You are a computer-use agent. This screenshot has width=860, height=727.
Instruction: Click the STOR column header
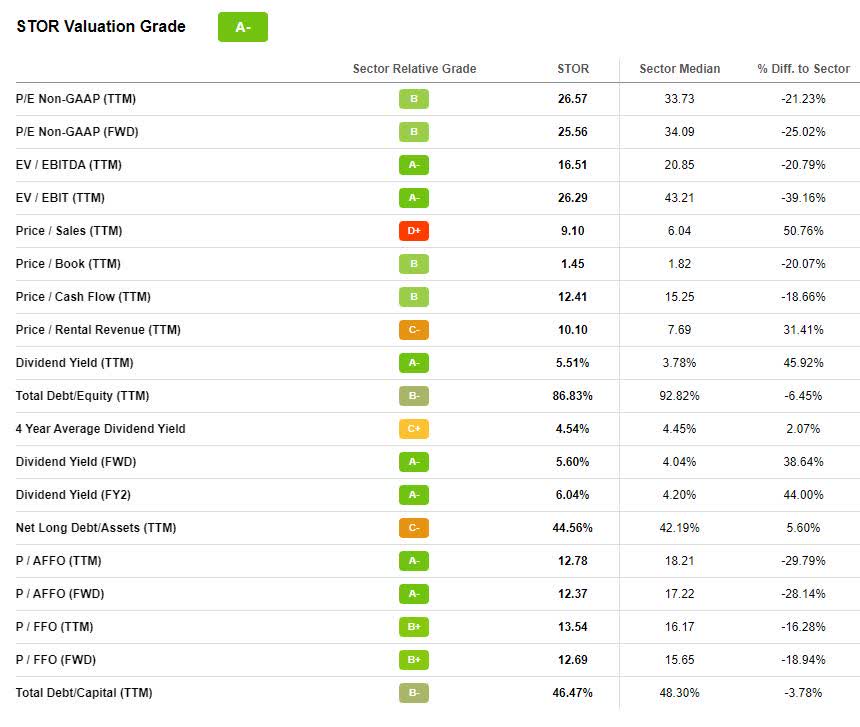pos(573,69)
